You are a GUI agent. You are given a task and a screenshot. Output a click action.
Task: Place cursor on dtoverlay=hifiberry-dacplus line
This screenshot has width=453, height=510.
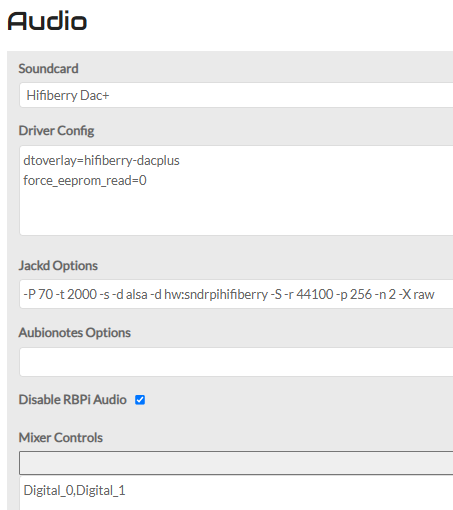point(101,161)
